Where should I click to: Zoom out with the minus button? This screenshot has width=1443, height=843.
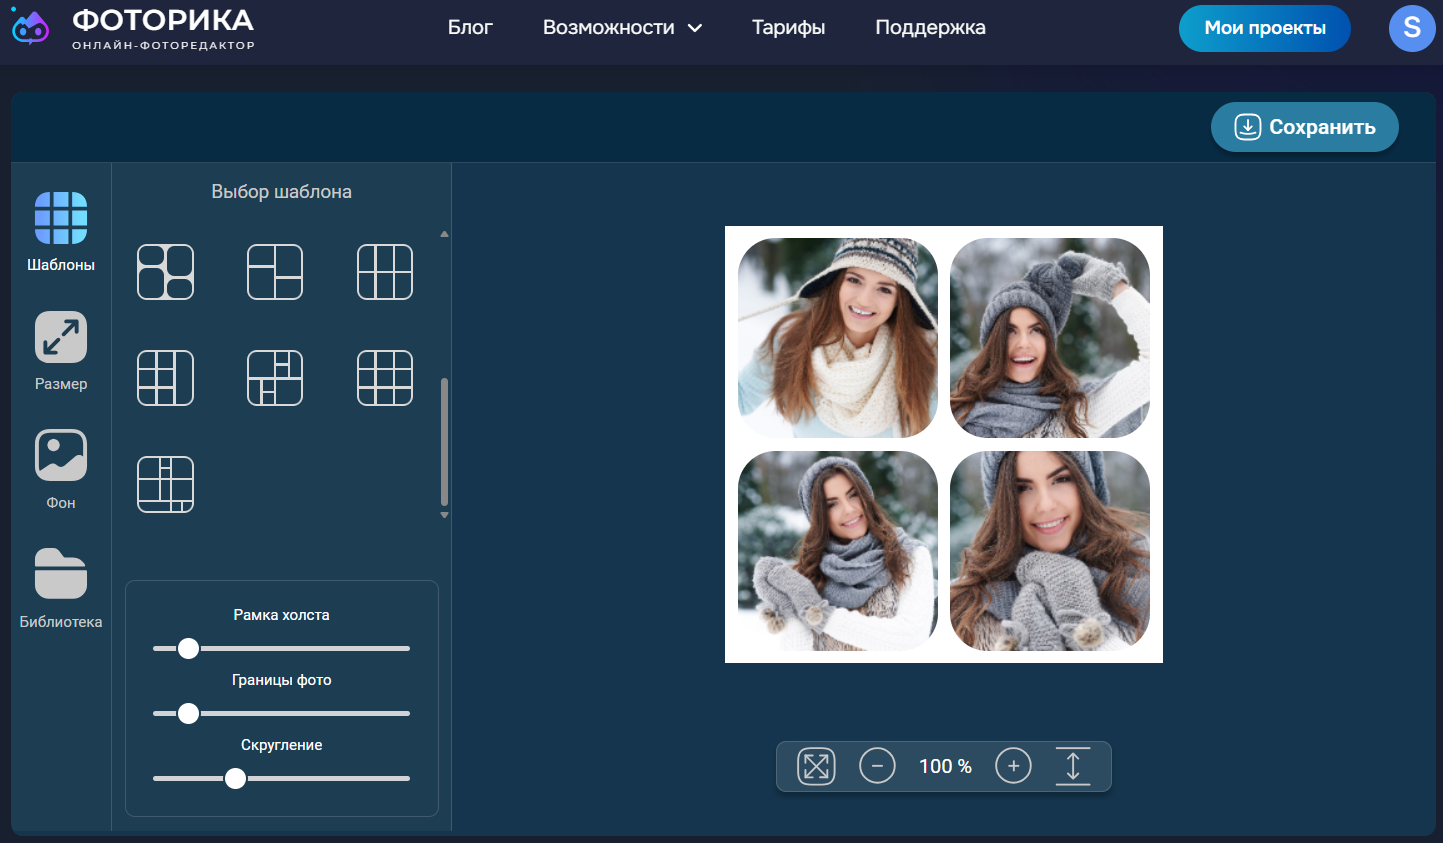[877, 767]
